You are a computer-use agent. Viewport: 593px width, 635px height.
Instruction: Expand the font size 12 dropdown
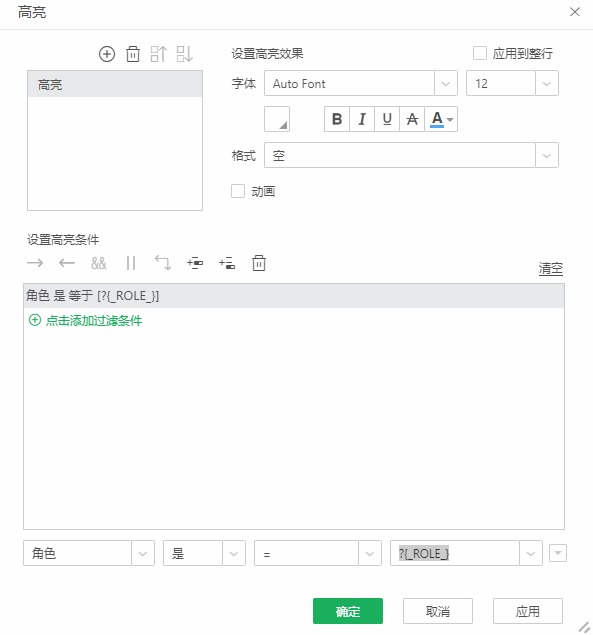click(x=547, y=83)
